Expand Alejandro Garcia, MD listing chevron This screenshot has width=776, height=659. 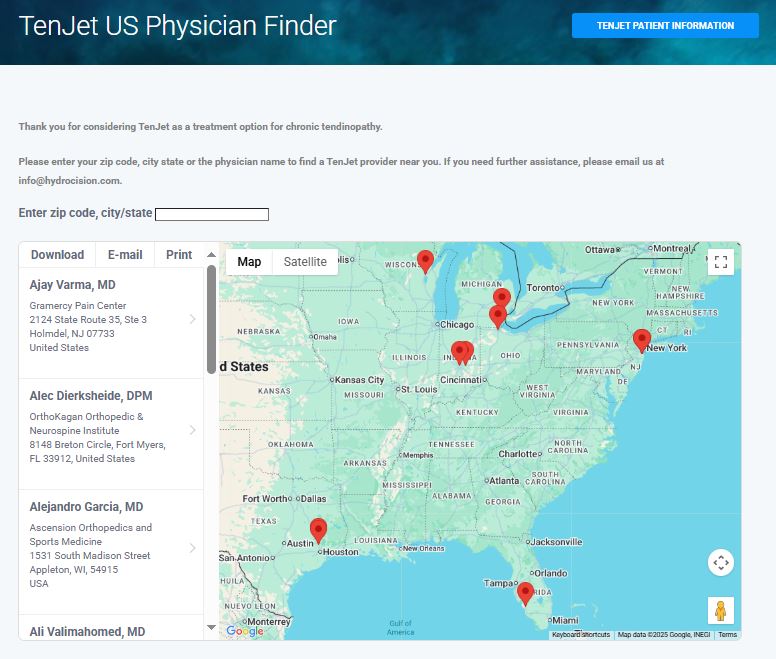[x=193, y=548]
